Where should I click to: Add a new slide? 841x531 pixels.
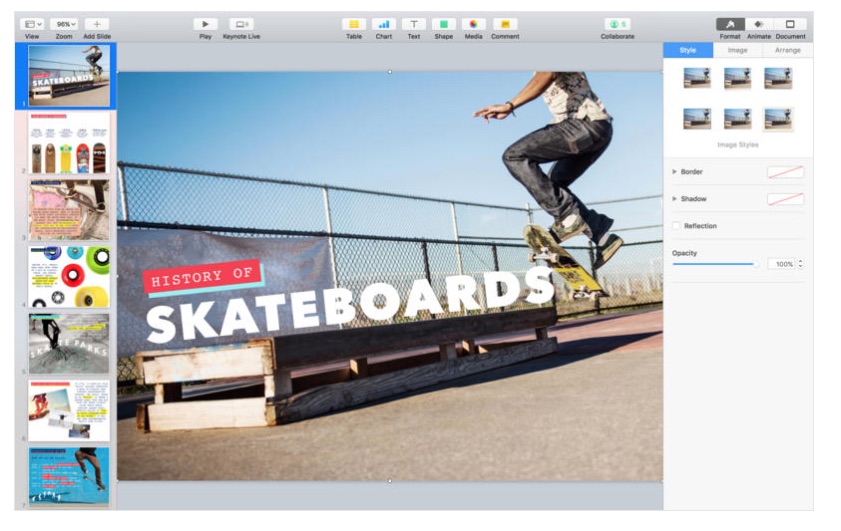pos(97,24)
